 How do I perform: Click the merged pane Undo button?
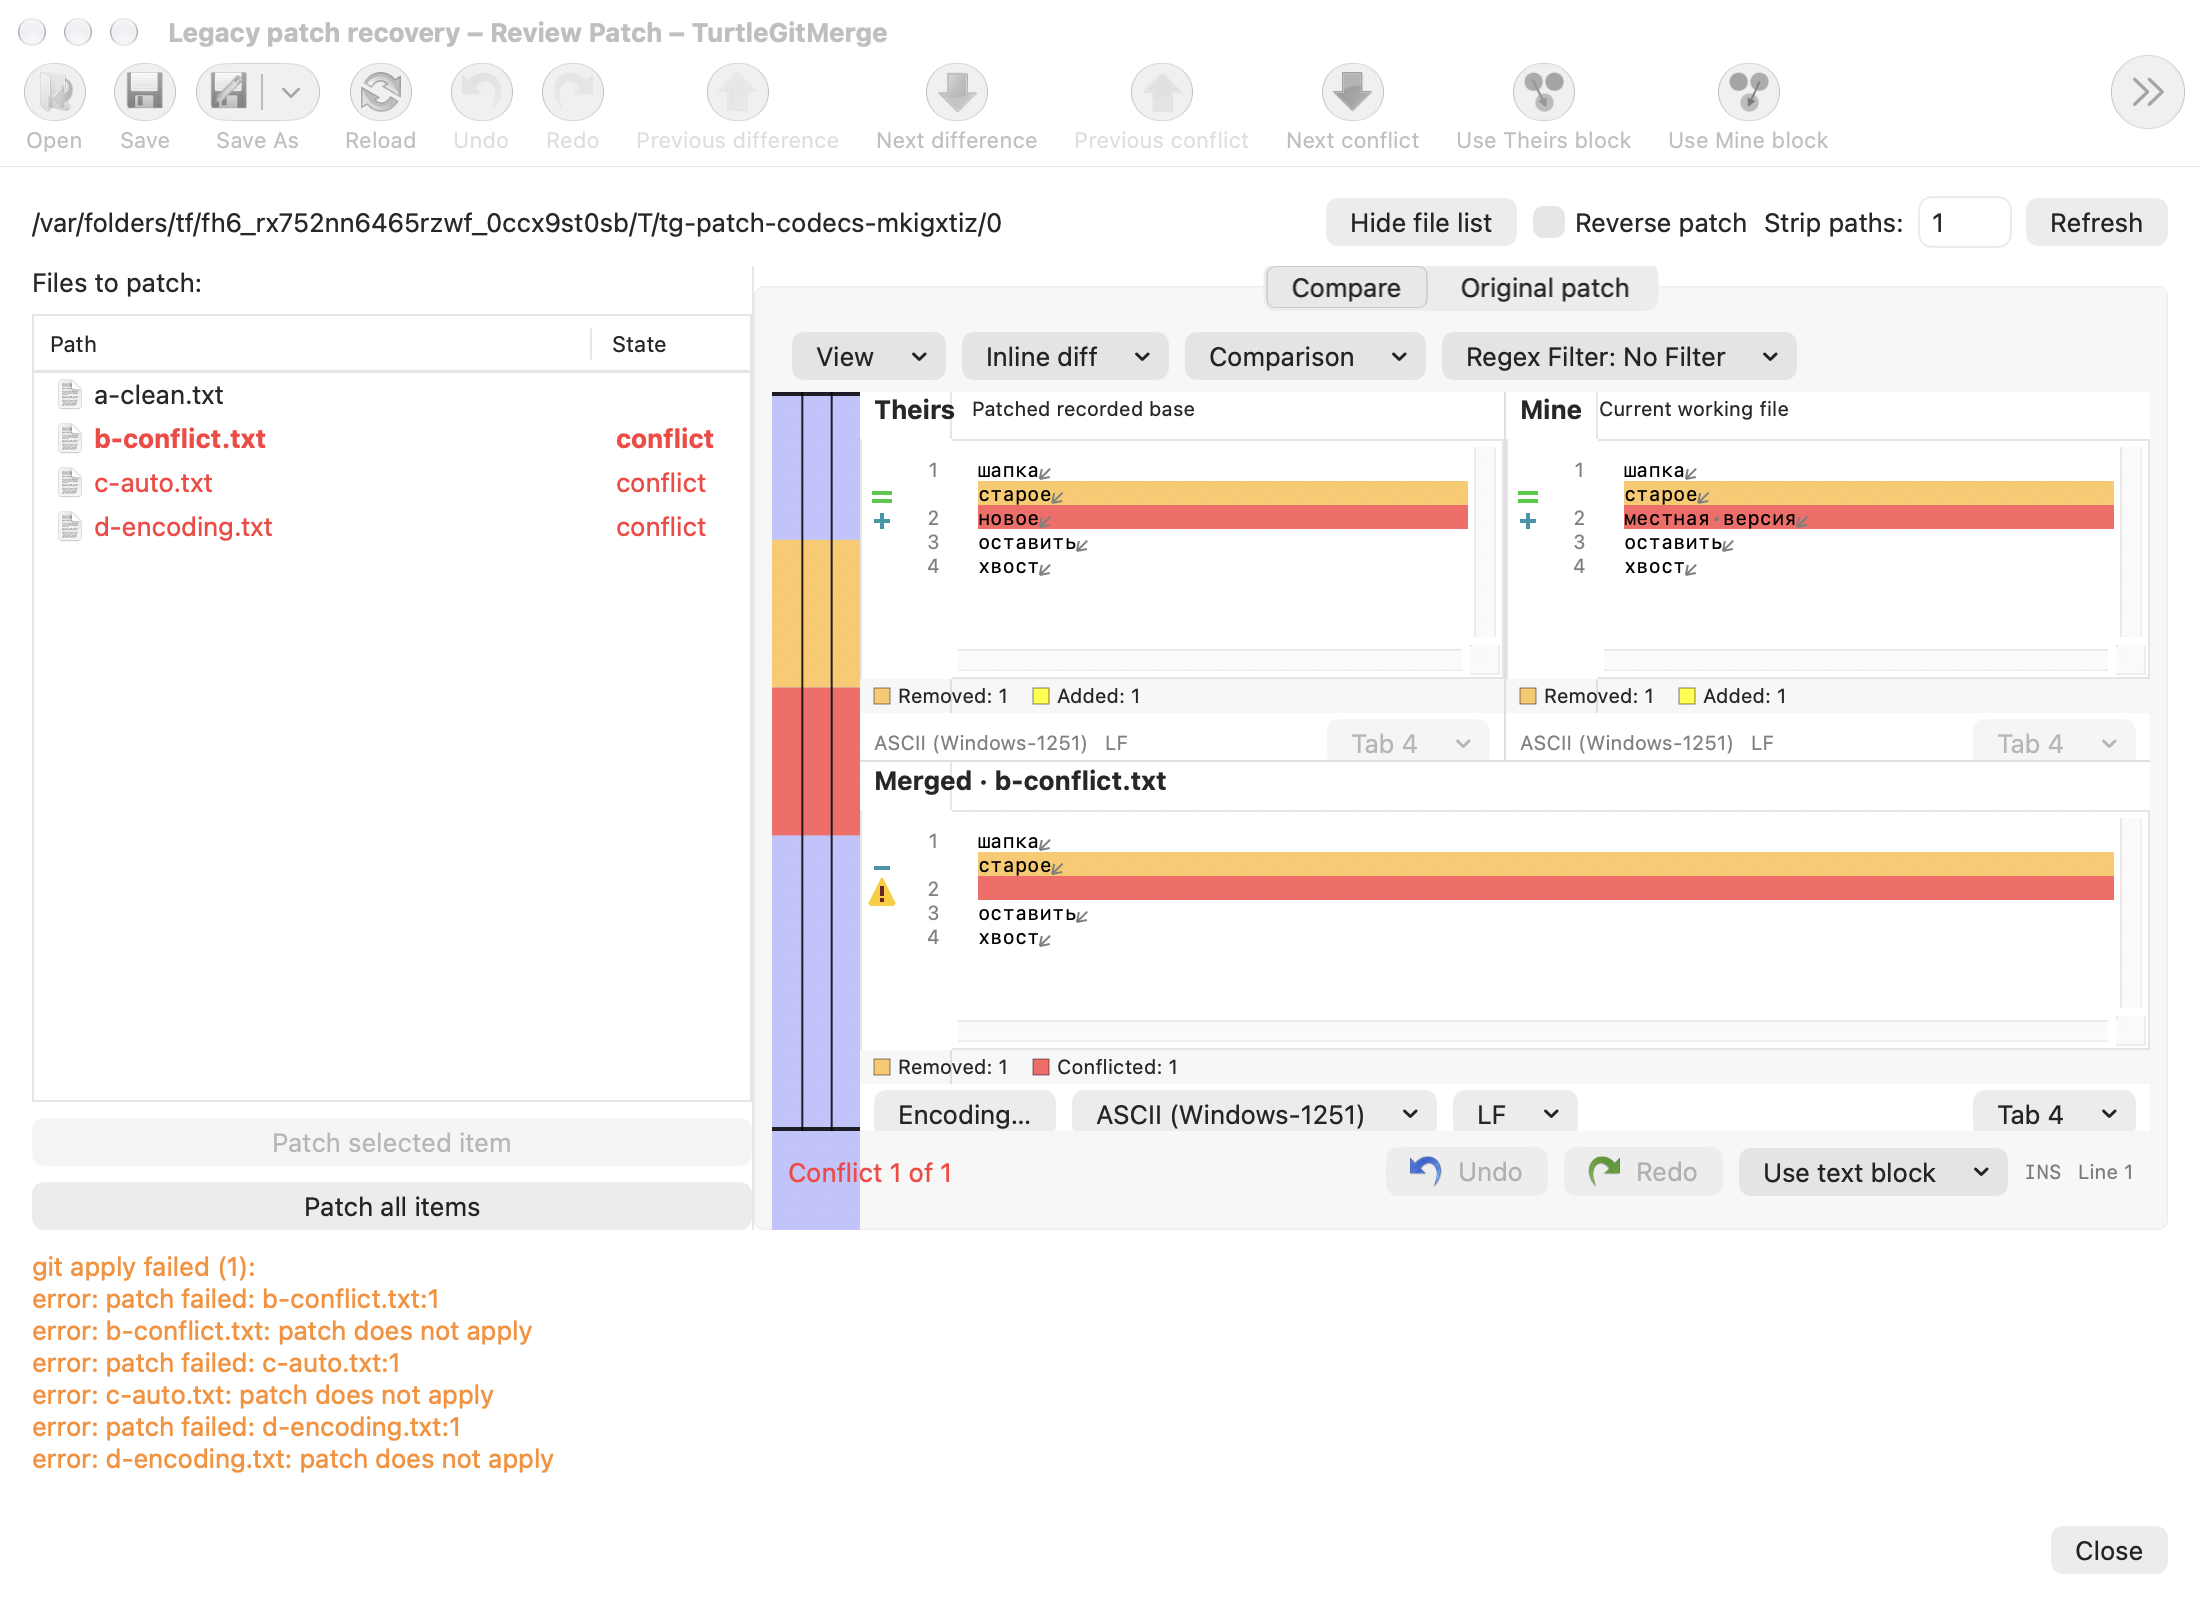(x=1466, y=1172)
